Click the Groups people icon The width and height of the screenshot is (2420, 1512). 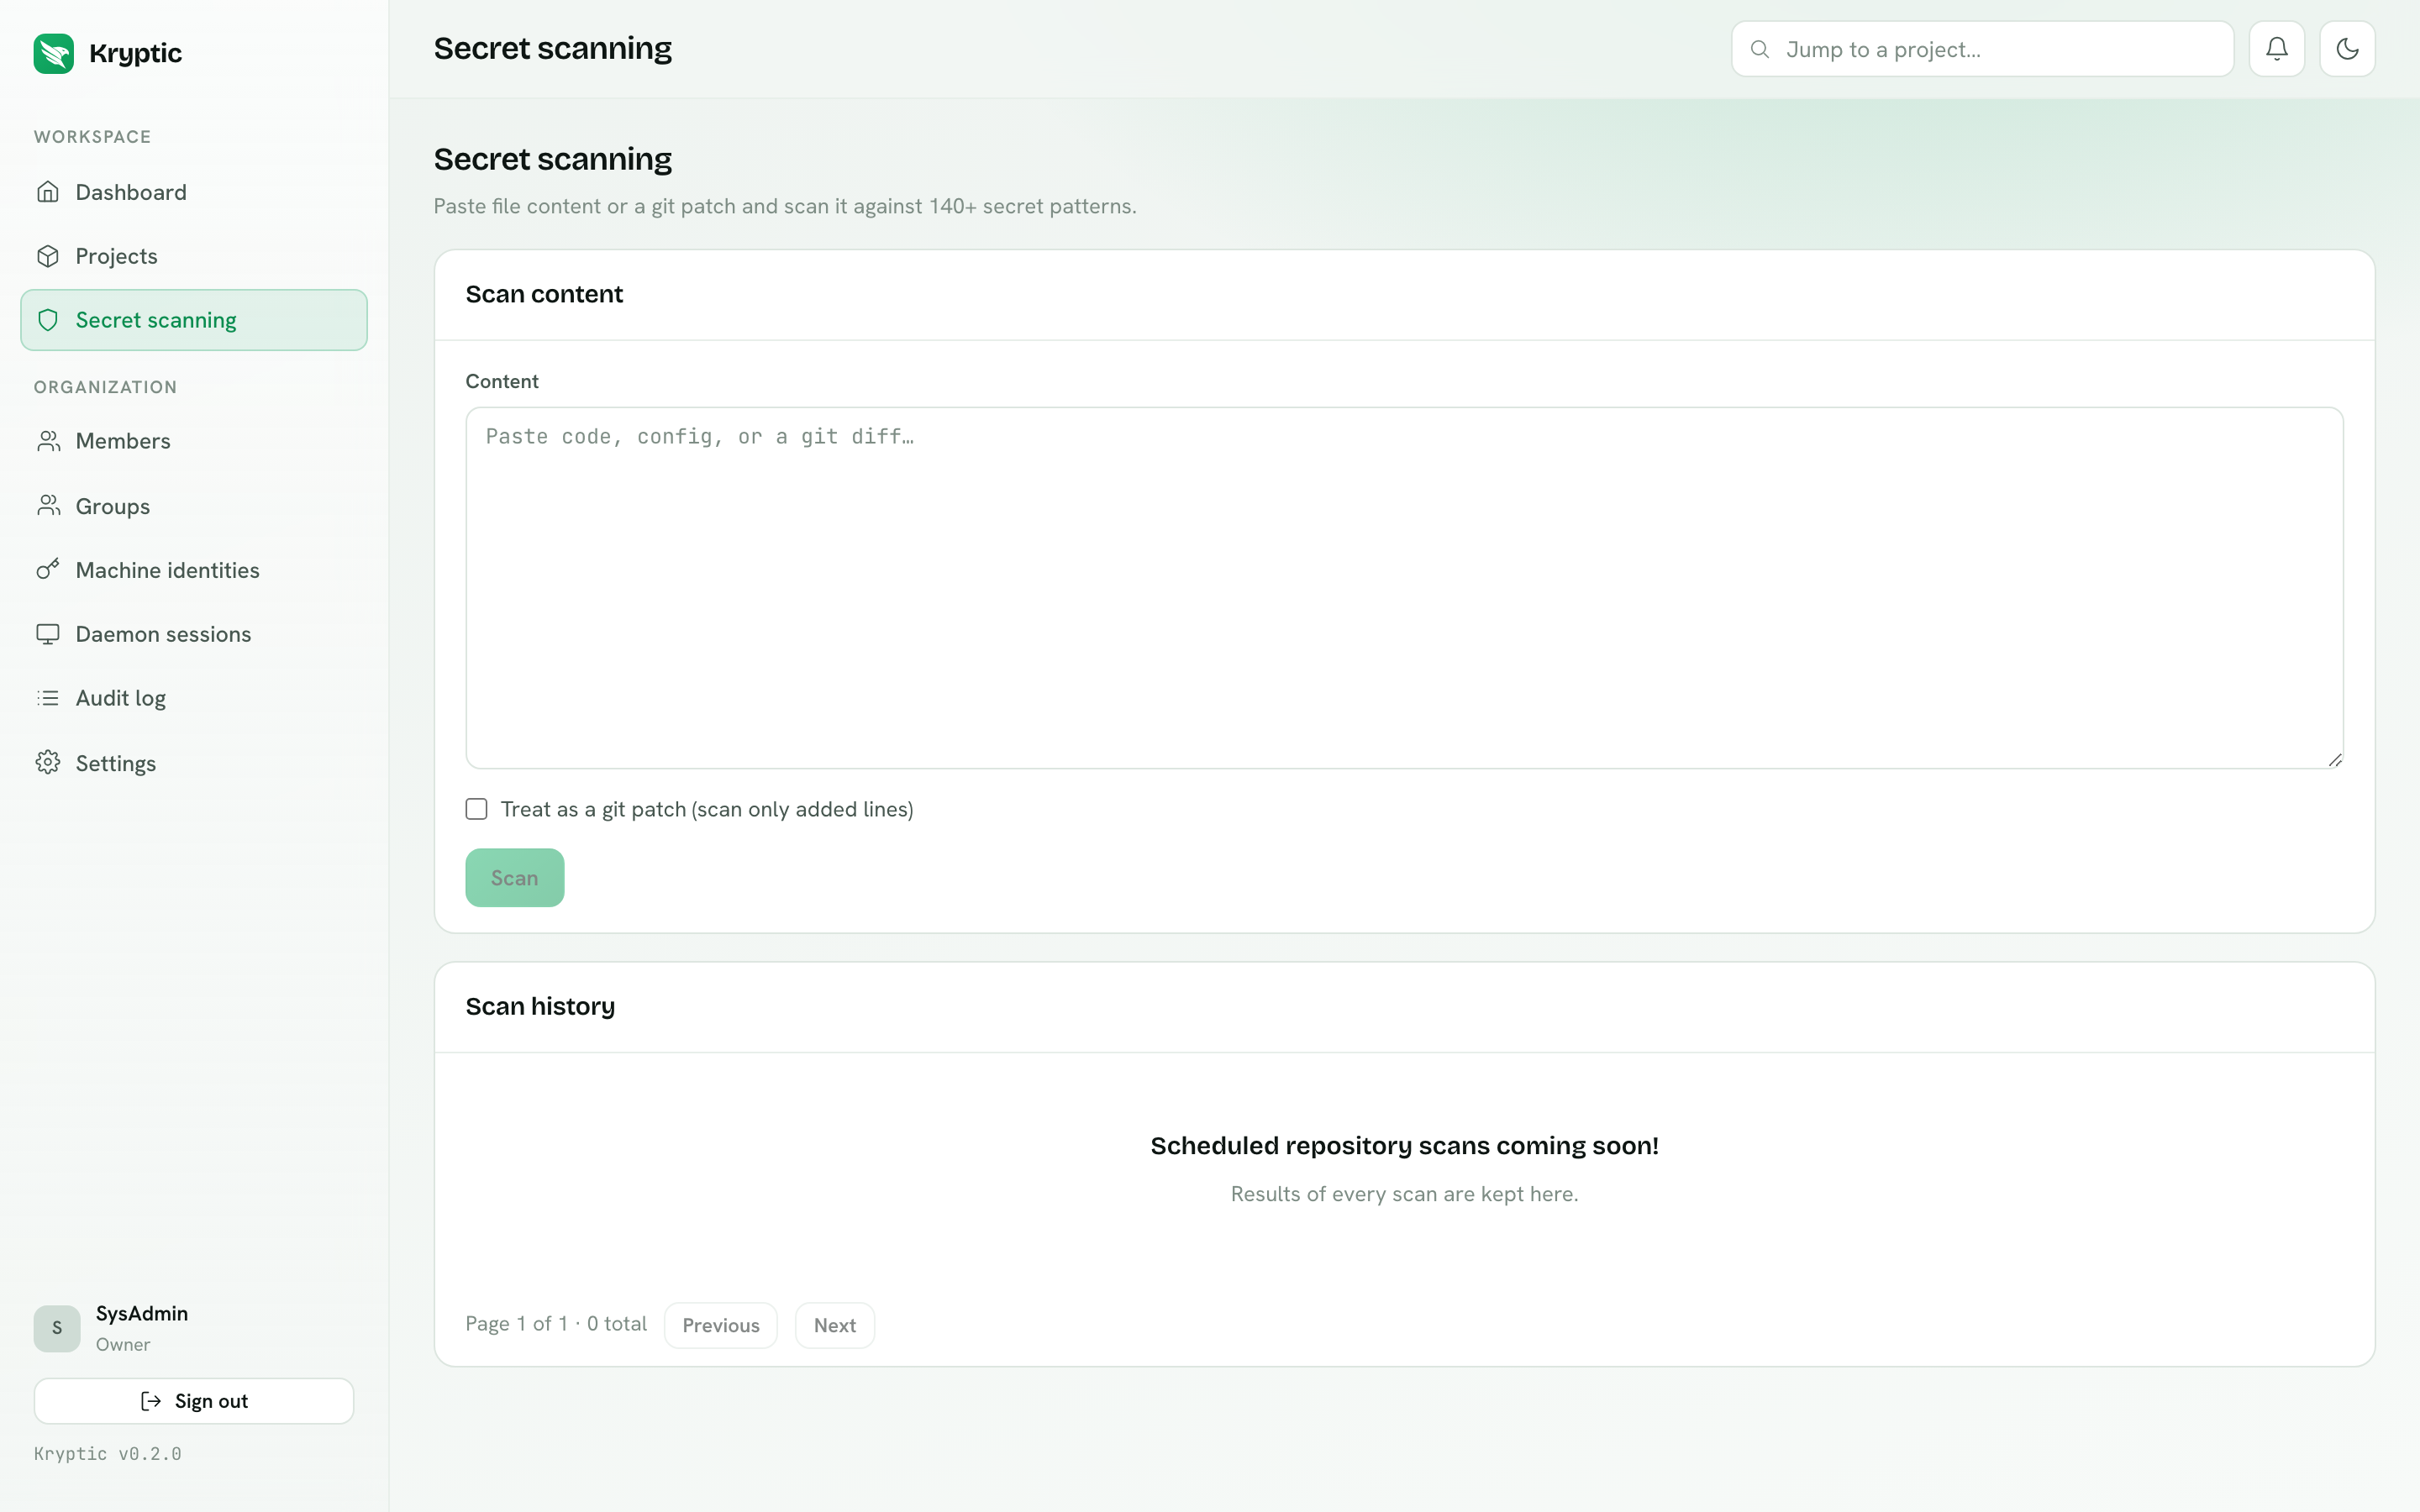pos(48,506)
